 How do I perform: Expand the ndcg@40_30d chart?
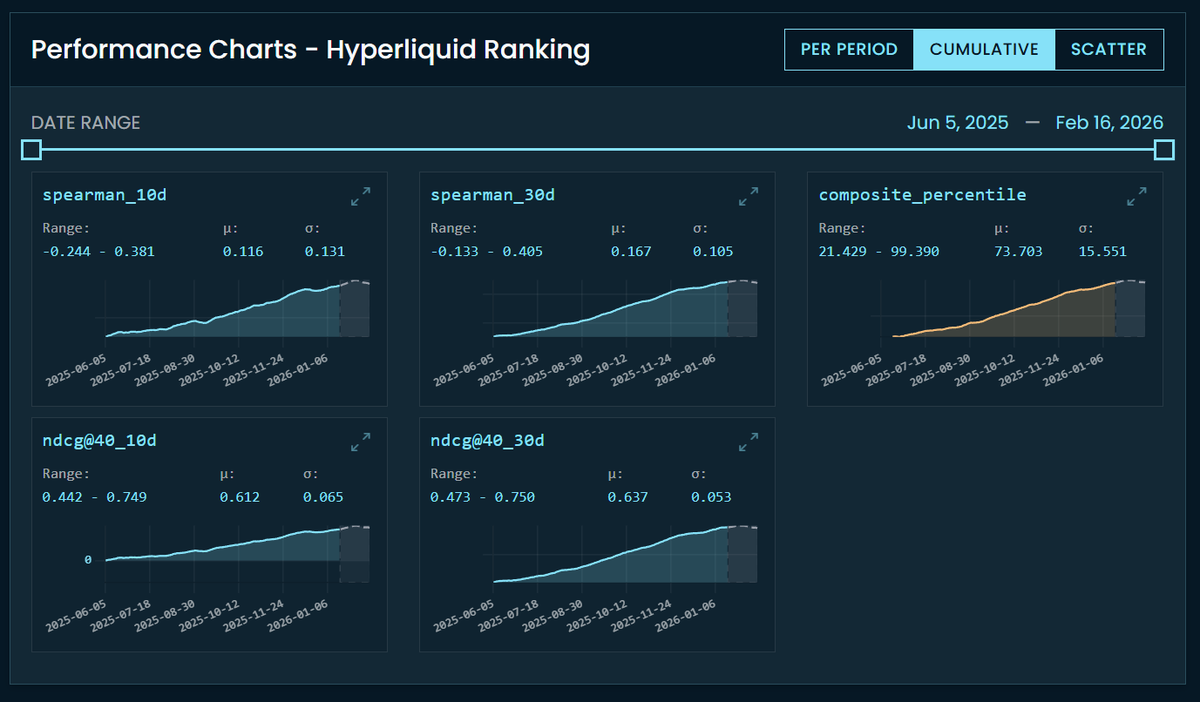(x=748, y=442)
